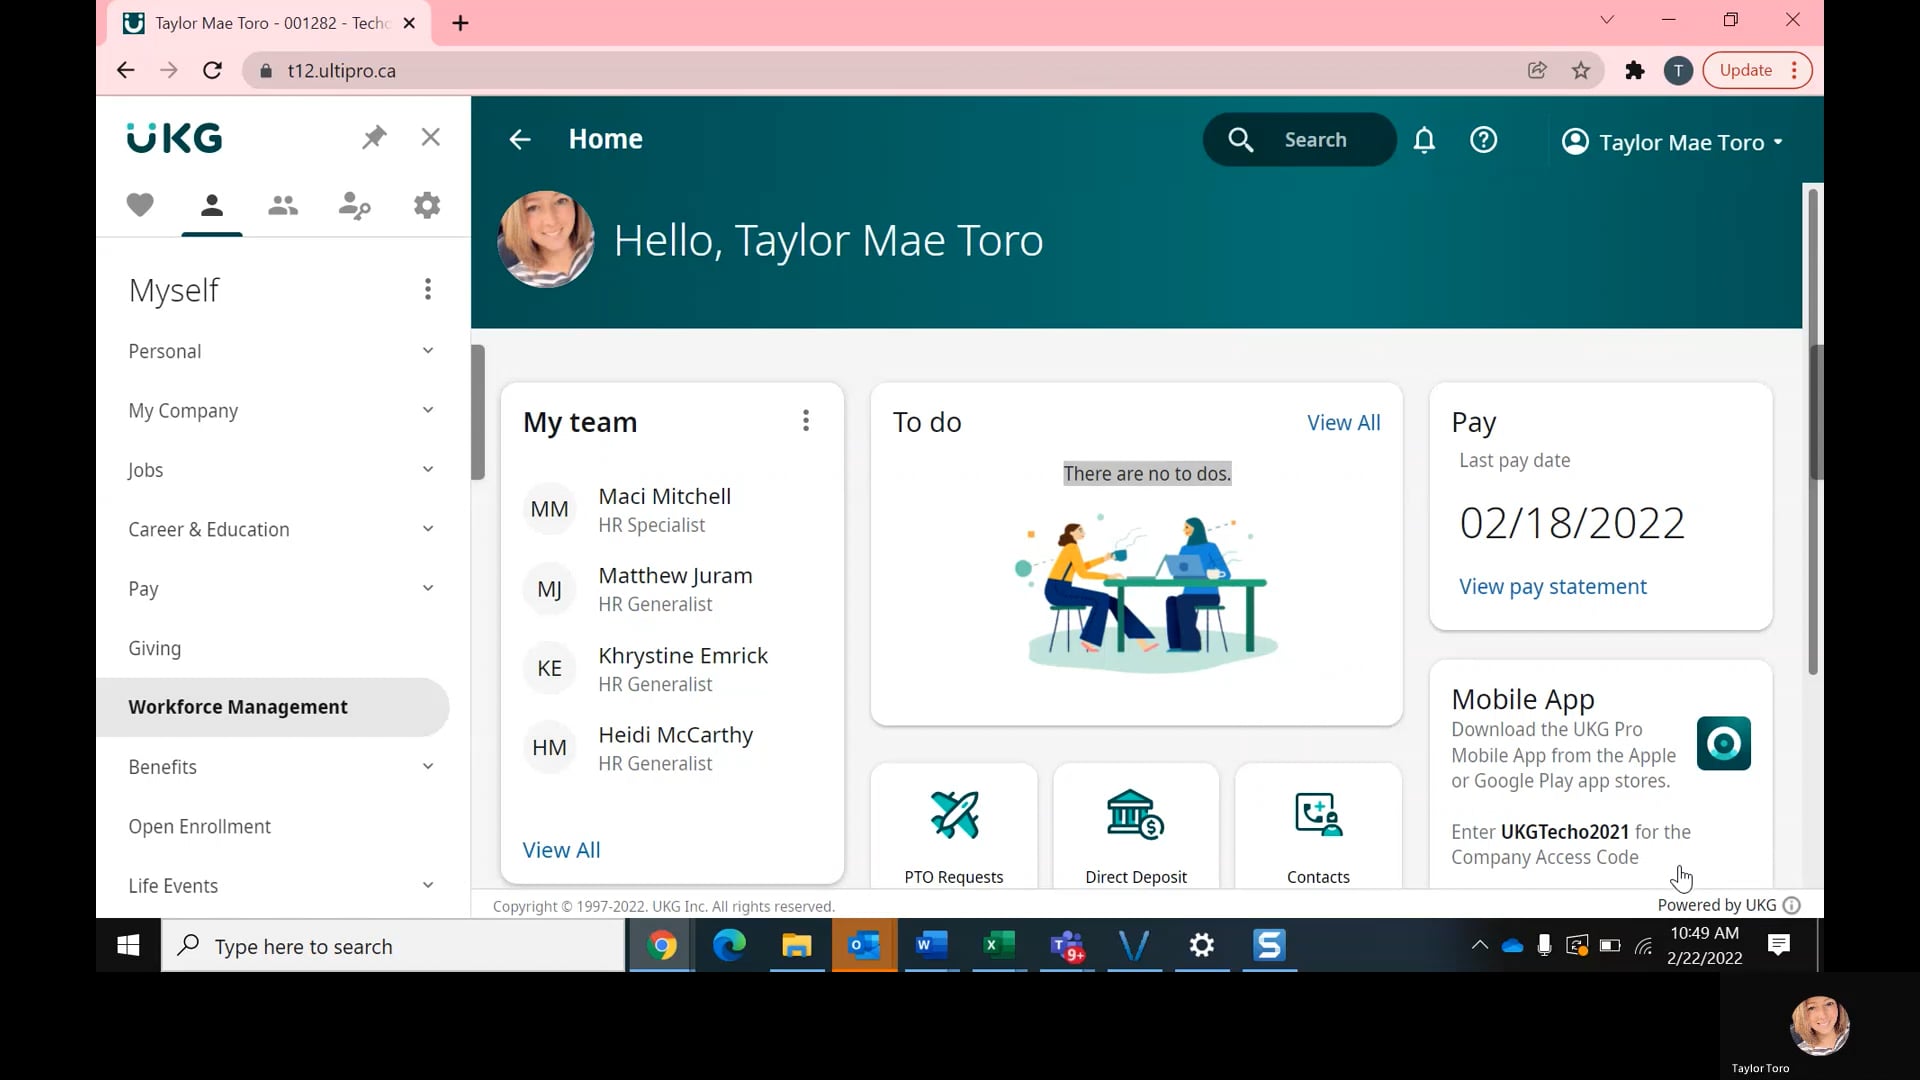Click the help question mark icon
The image size is (1920, 1080).
1483,140
